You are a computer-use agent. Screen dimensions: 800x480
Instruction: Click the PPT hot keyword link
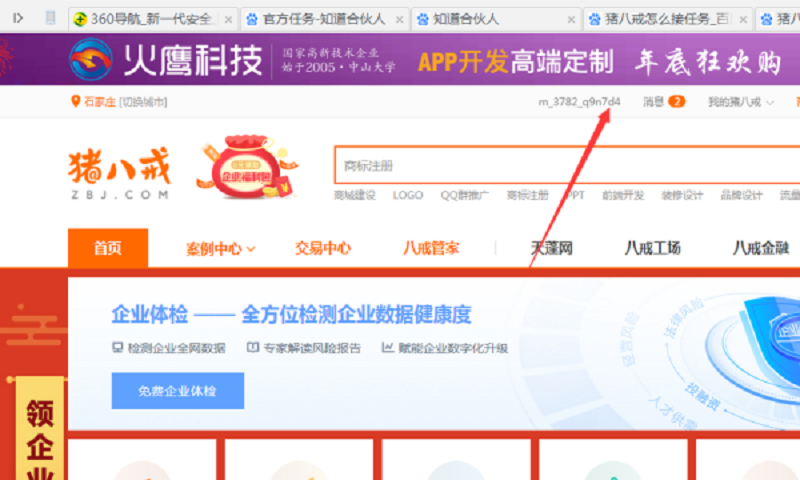[575, 195]
